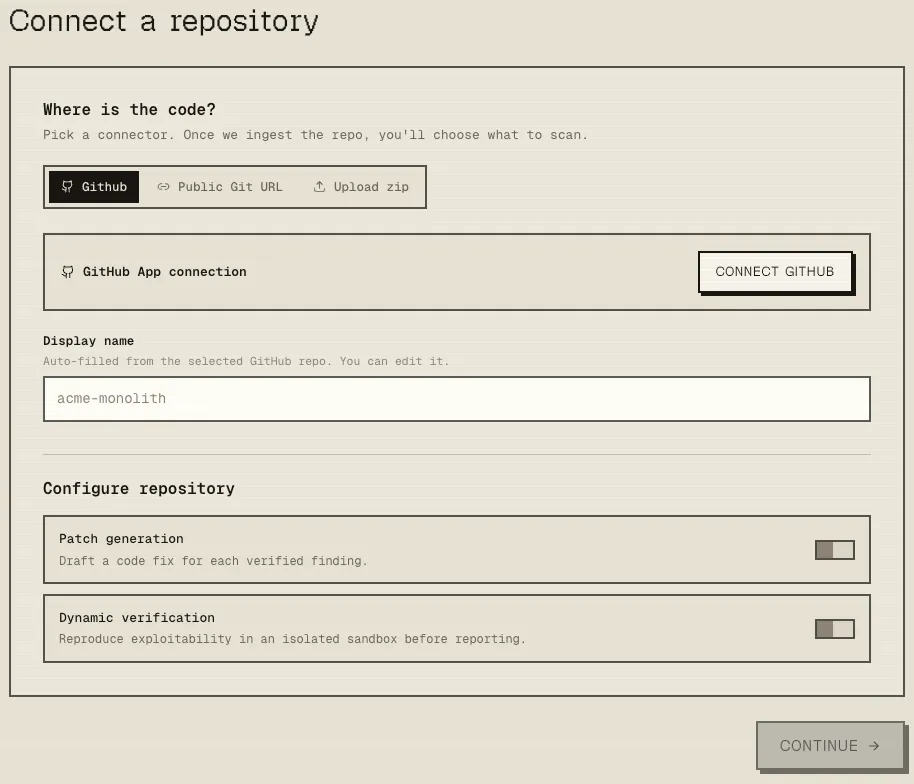Click 'Reproduce exploitability' description text

[x=292, y=639]
